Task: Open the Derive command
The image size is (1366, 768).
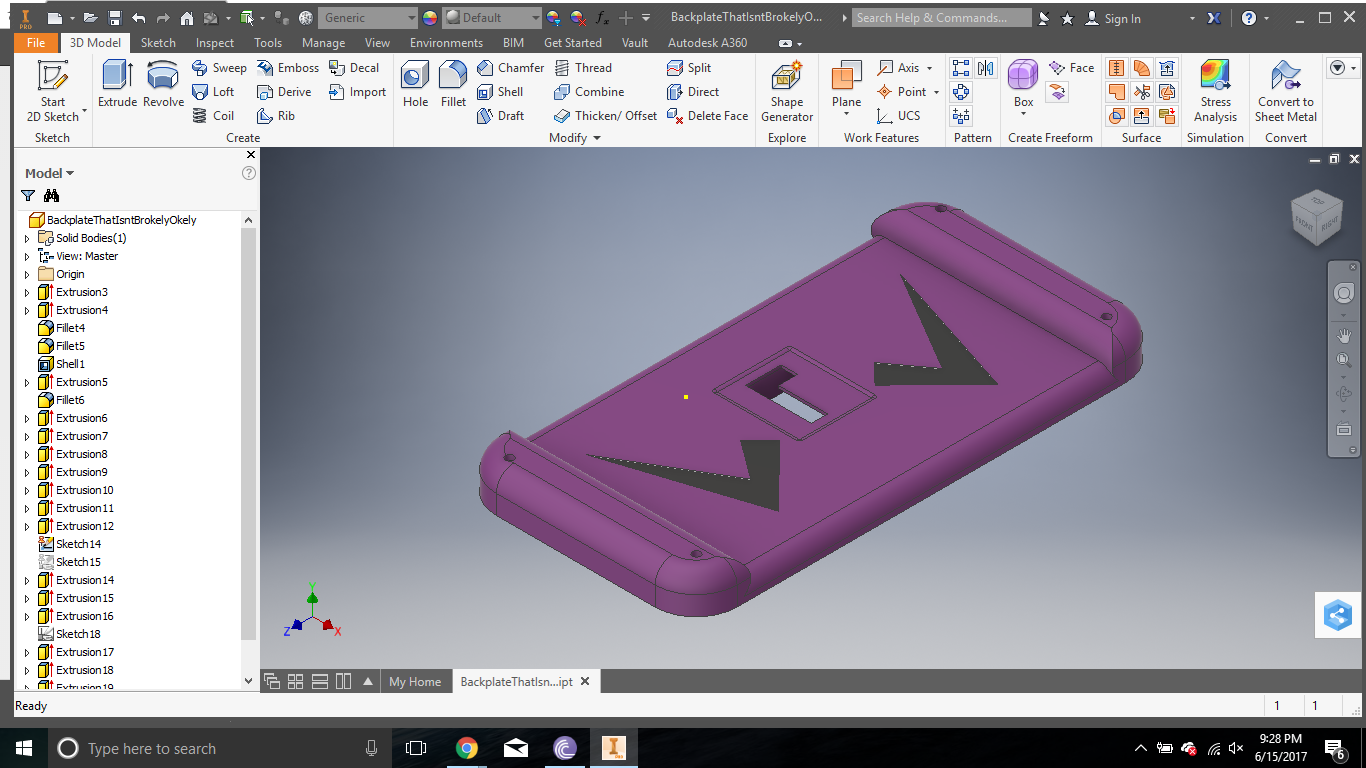Action: point(284,92)
